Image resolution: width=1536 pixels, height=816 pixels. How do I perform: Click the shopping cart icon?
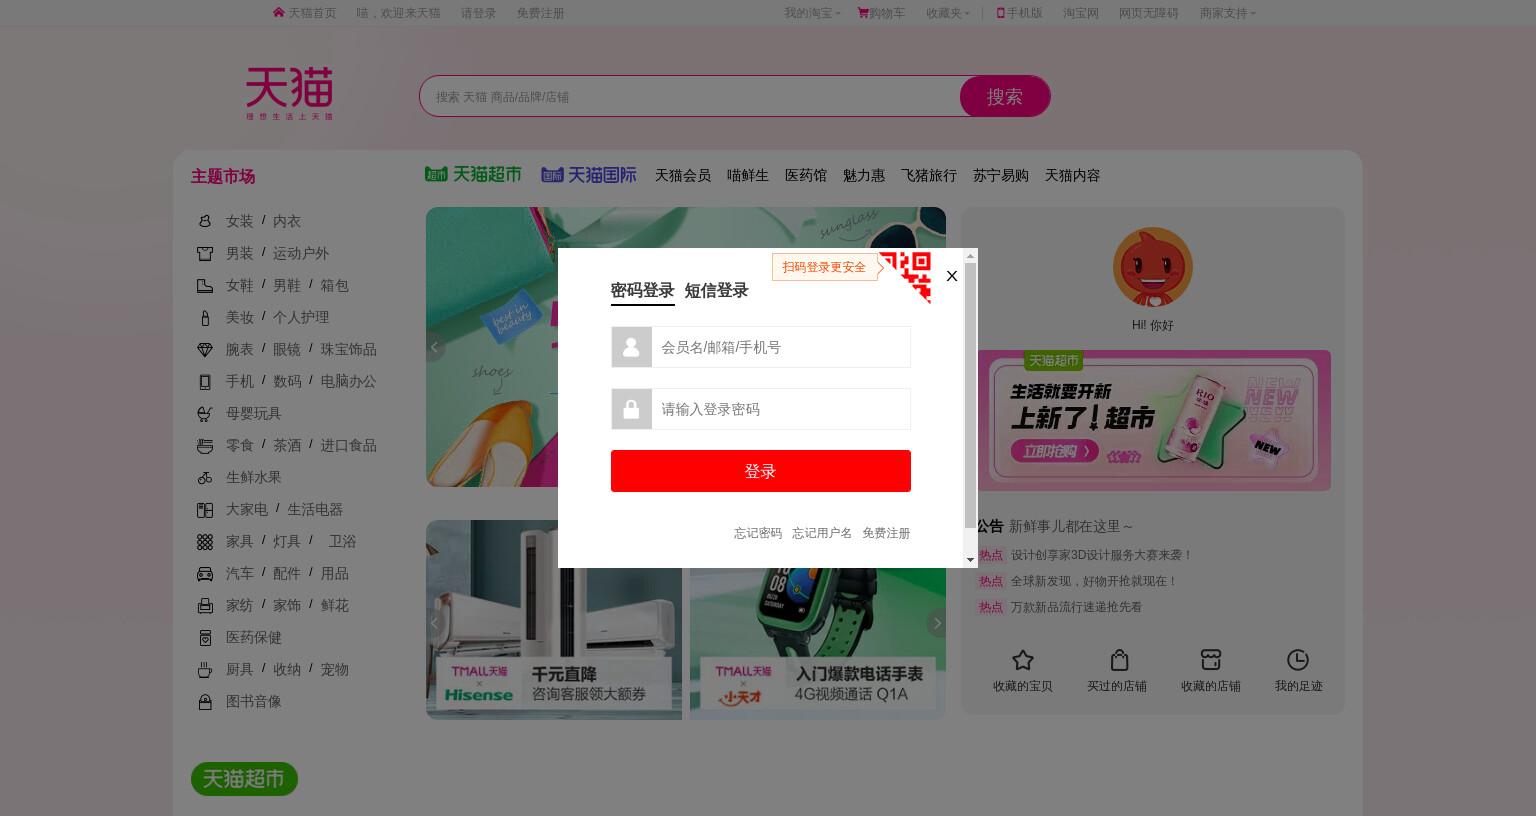coord(863,13)
